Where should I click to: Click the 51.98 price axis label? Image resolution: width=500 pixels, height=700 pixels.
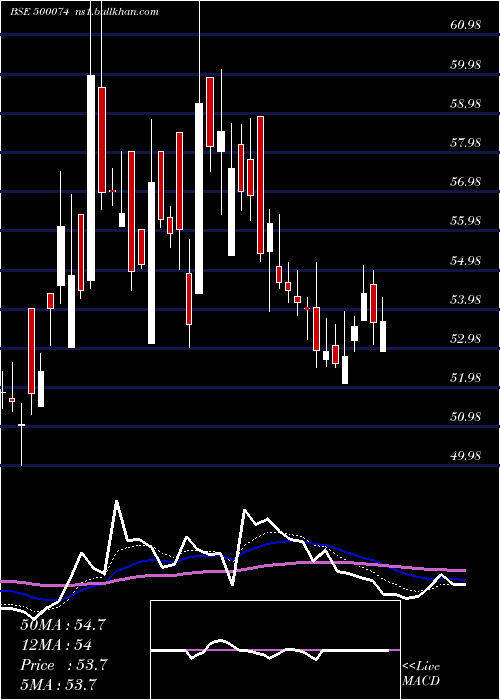point(466,378)
